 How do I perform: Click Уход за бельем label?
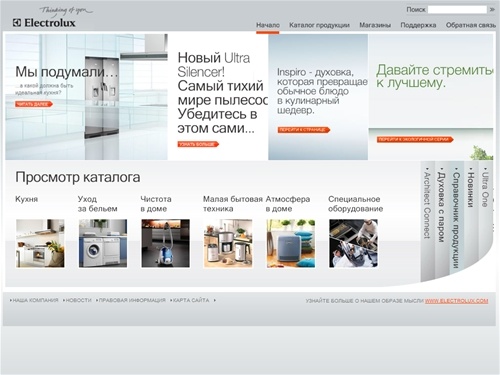[98, 204]
